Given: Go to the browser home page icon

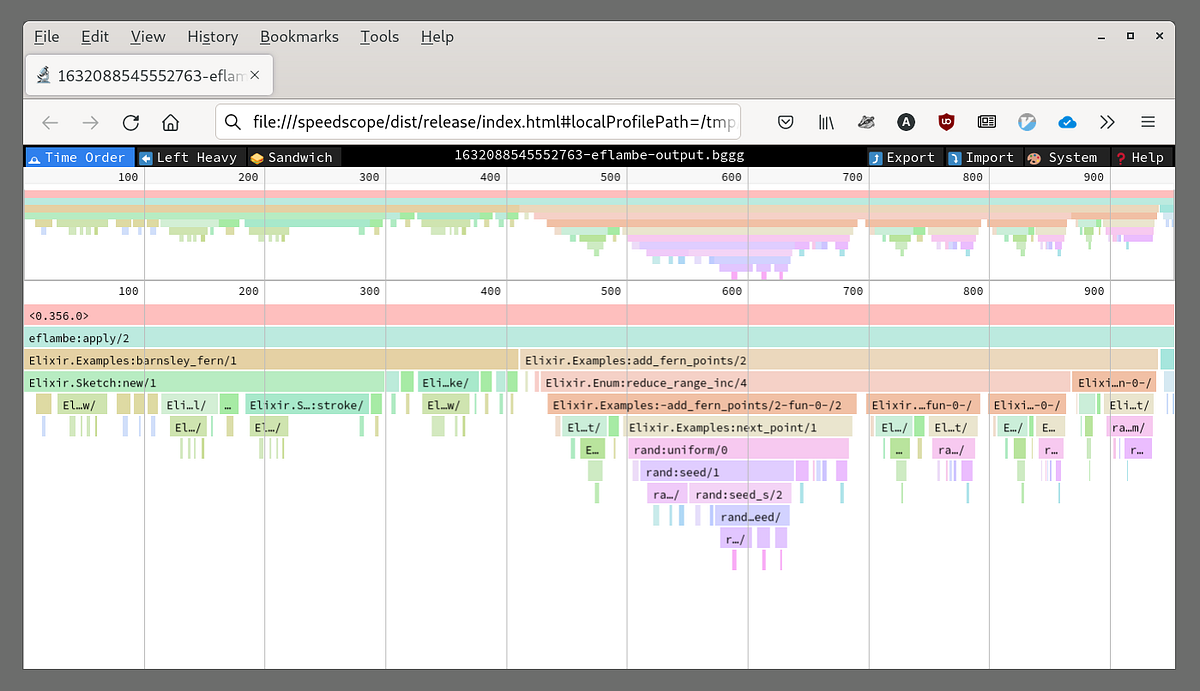Looking at the screenshot, I should pos(171,122).
